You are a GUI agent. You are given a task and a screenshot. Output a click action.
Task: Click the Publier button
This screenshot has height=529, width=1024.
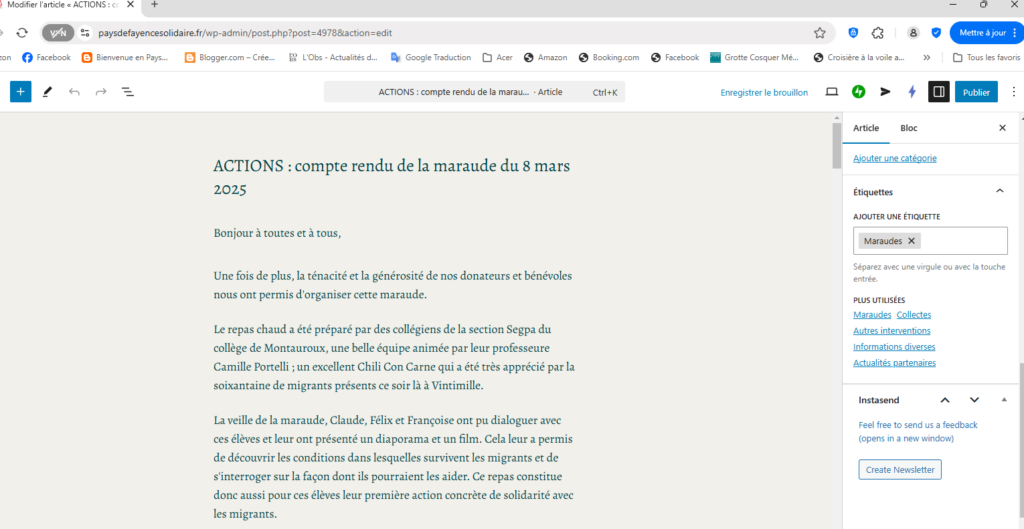click(x=976, y=92)
